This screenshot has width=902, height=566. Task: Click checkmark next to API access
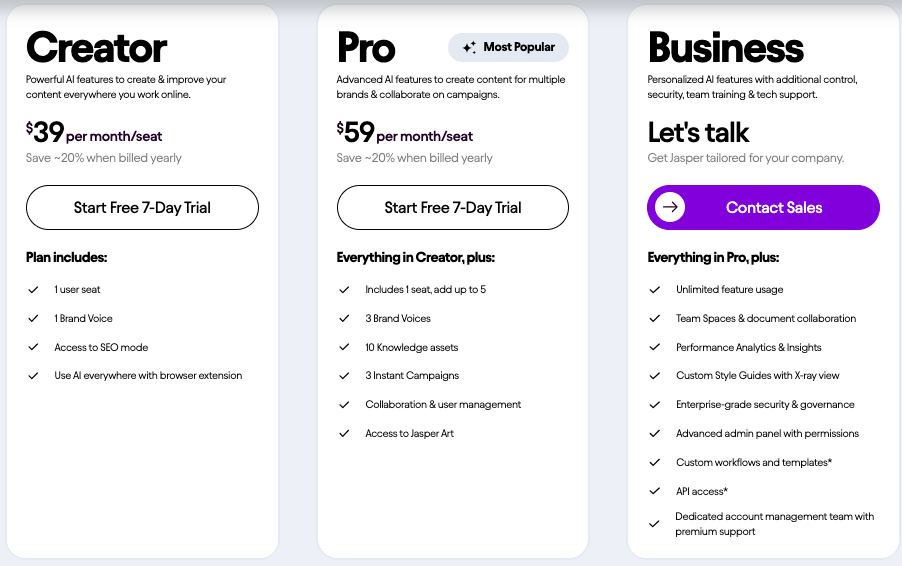655,491
